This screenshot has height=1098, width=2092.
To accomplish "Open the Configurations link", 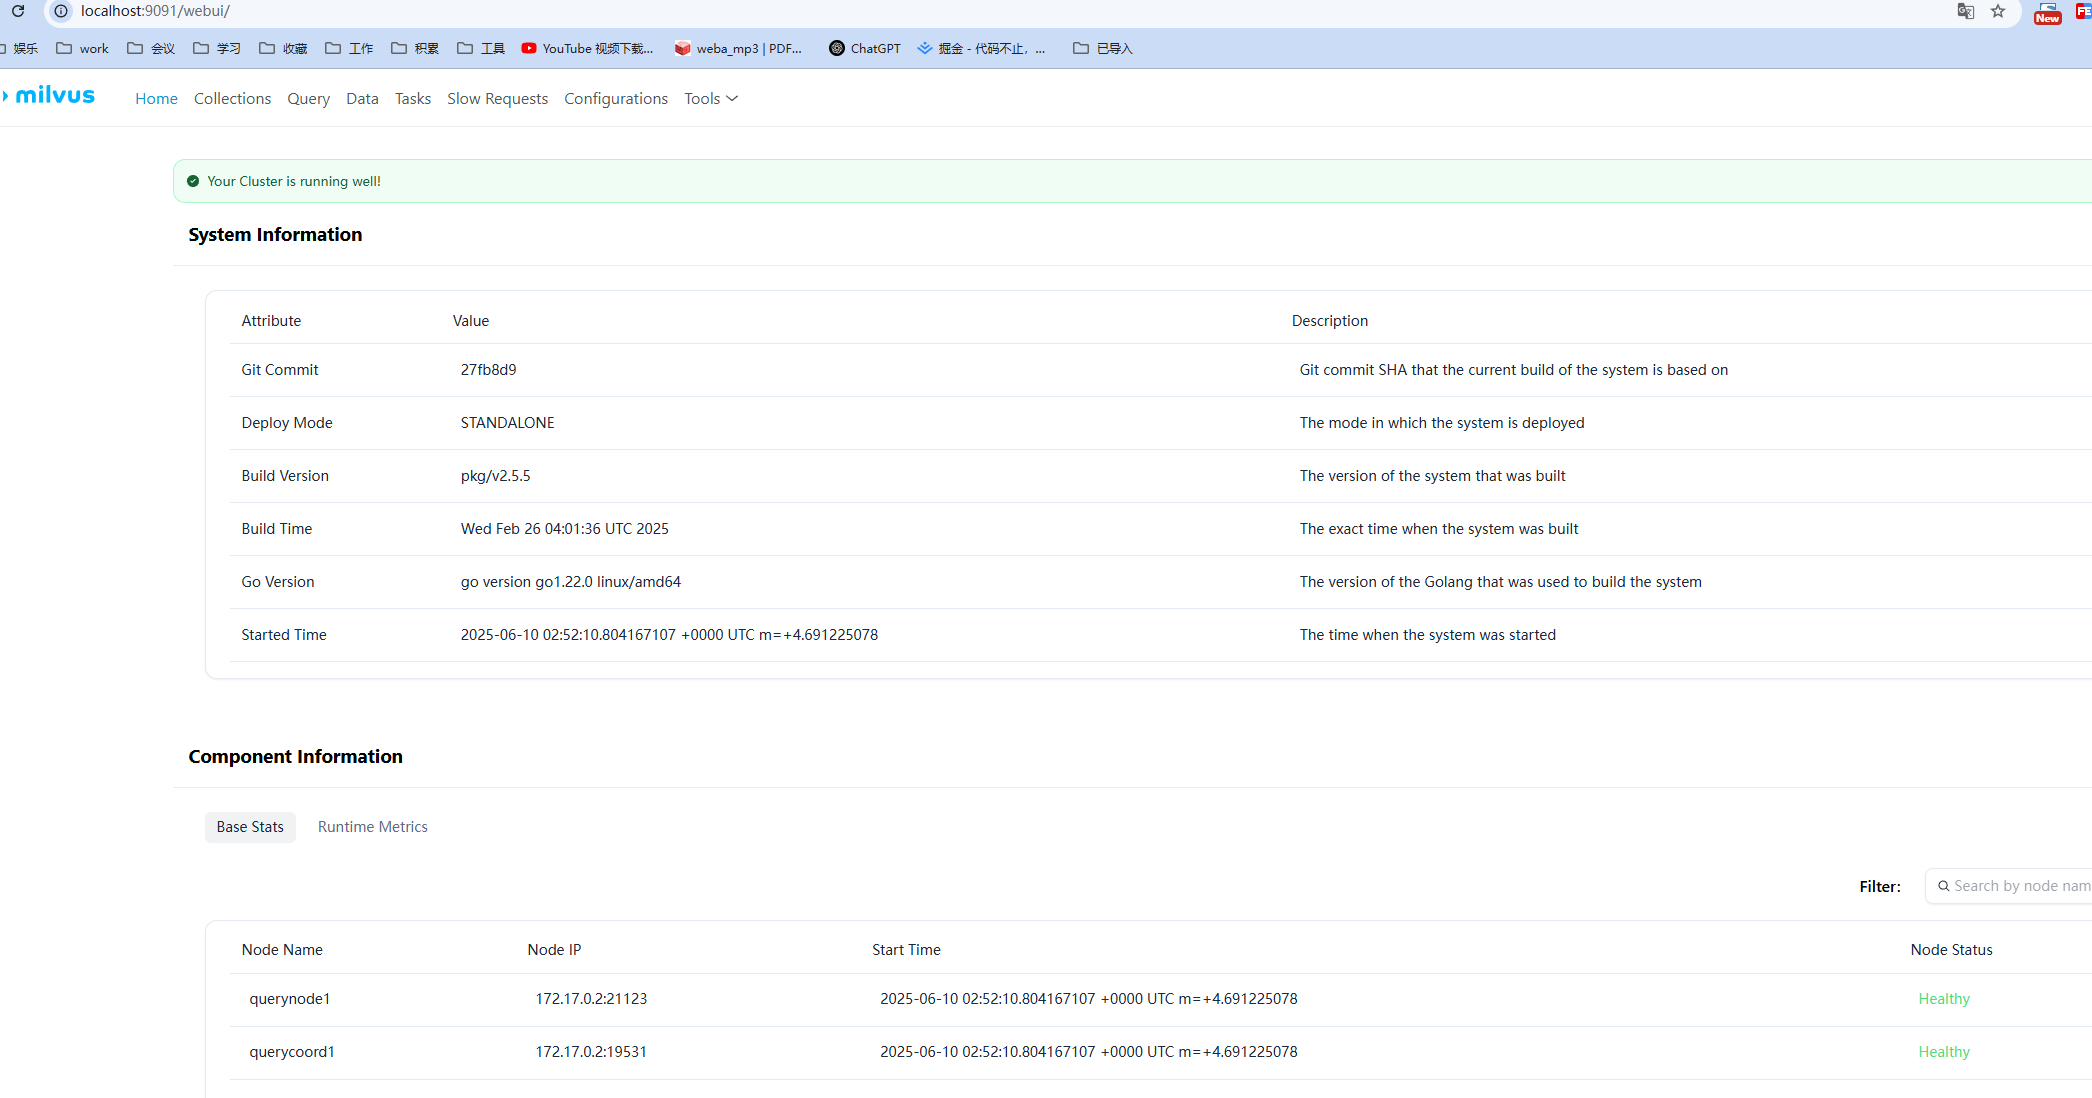I will pyautogui.click(x=615, y=98).
